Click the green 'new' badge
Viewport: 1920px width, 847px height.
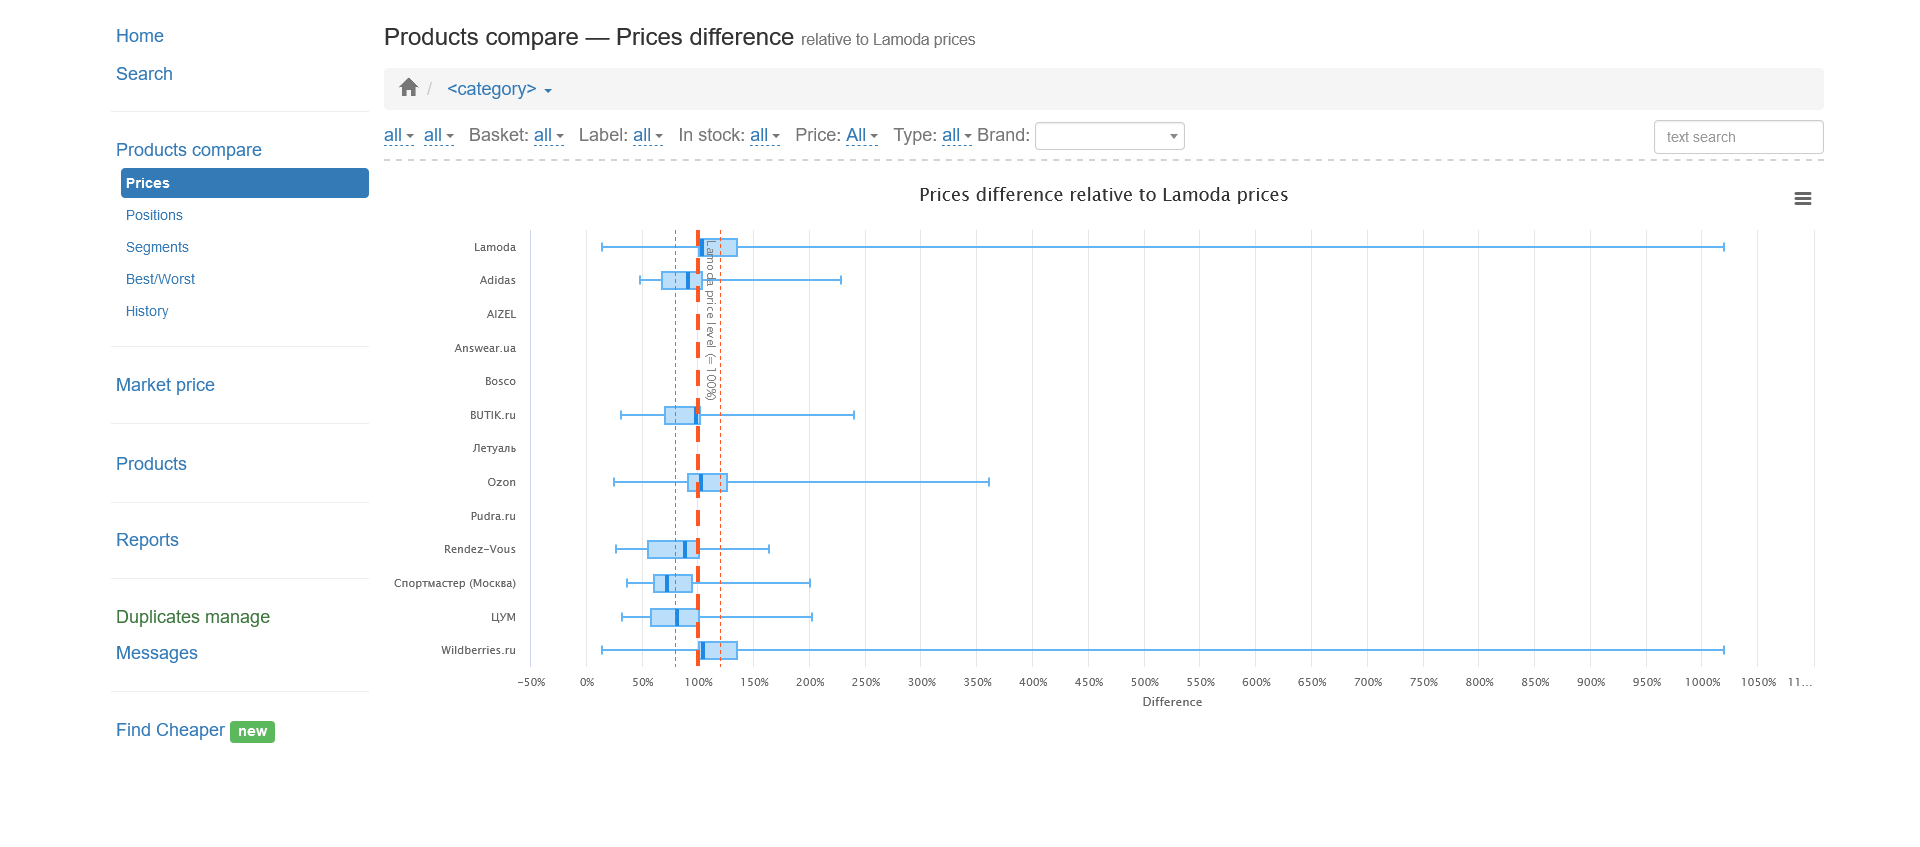coord(252,732)
